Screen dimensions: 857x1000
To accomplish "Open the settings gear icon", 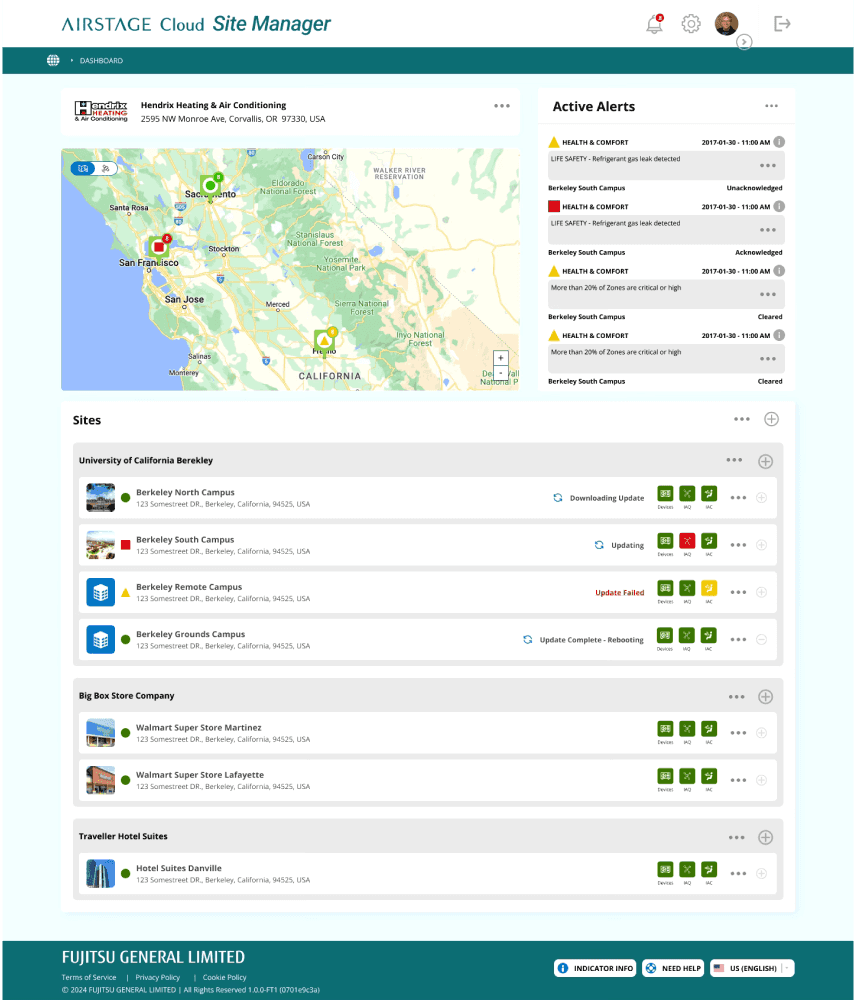I will 691,24.
